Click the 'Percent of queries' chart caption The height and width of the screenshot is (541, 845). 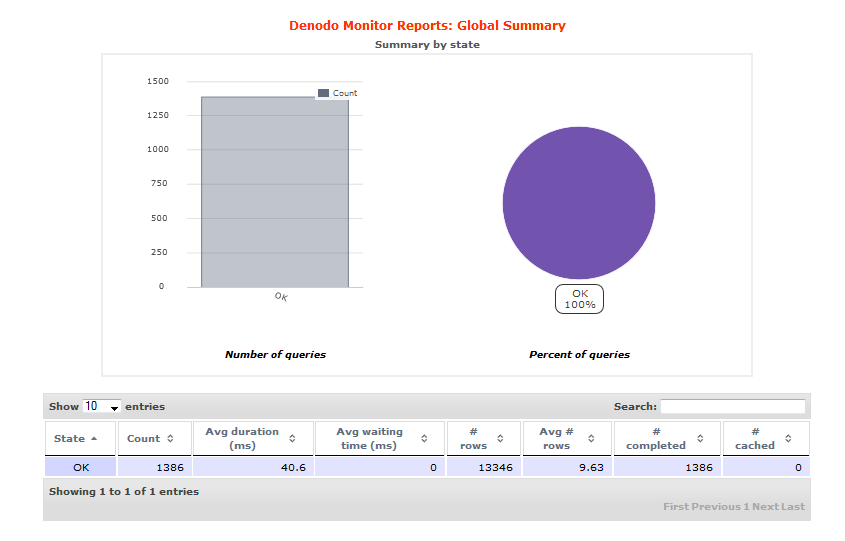point(579,355)
